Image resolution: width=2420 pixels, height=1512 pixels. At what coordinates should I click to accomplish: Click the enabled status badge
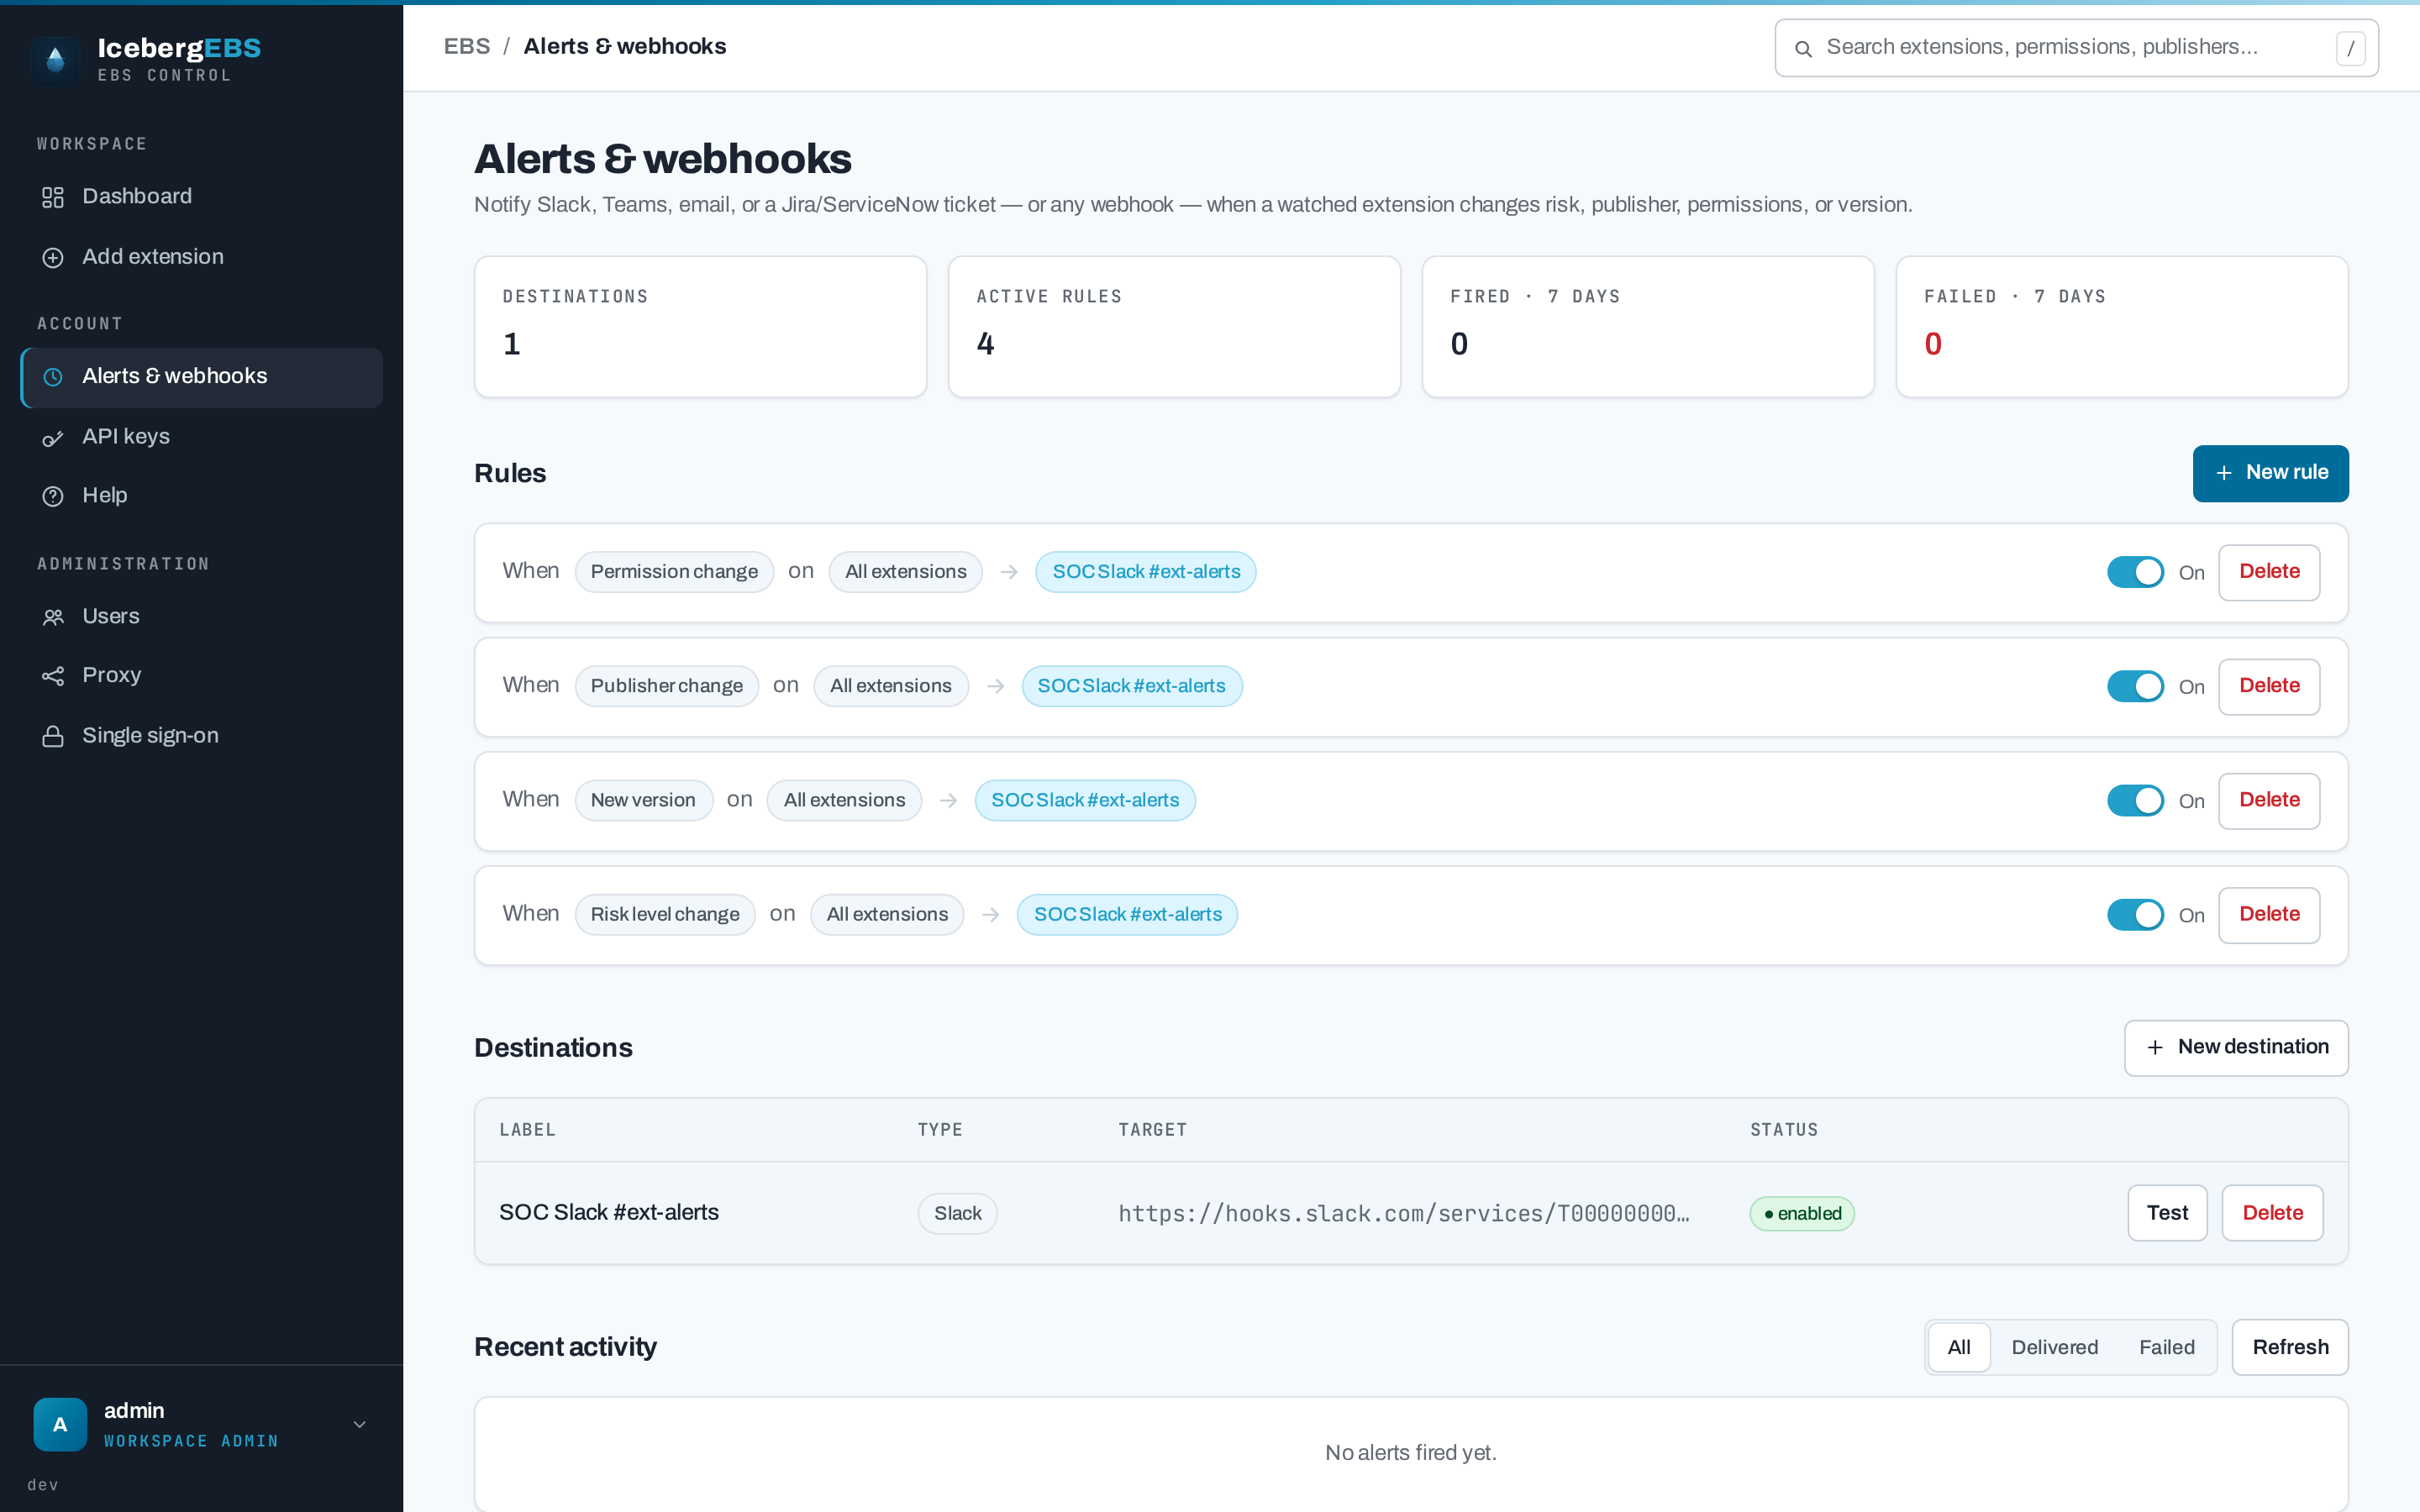point(1802,1213)
